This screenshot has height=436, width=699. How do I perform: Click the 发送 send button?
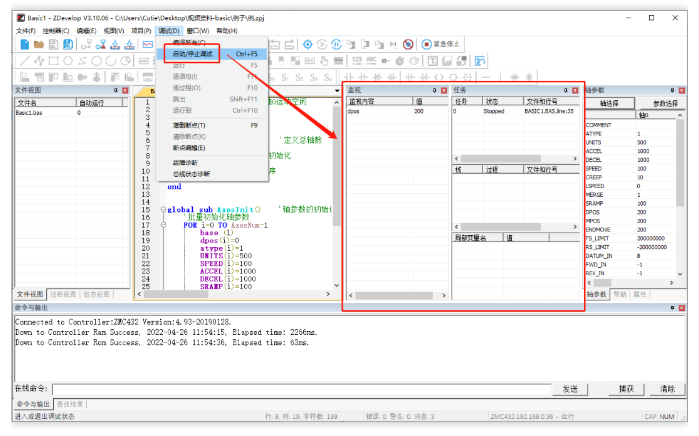point(570,389)
